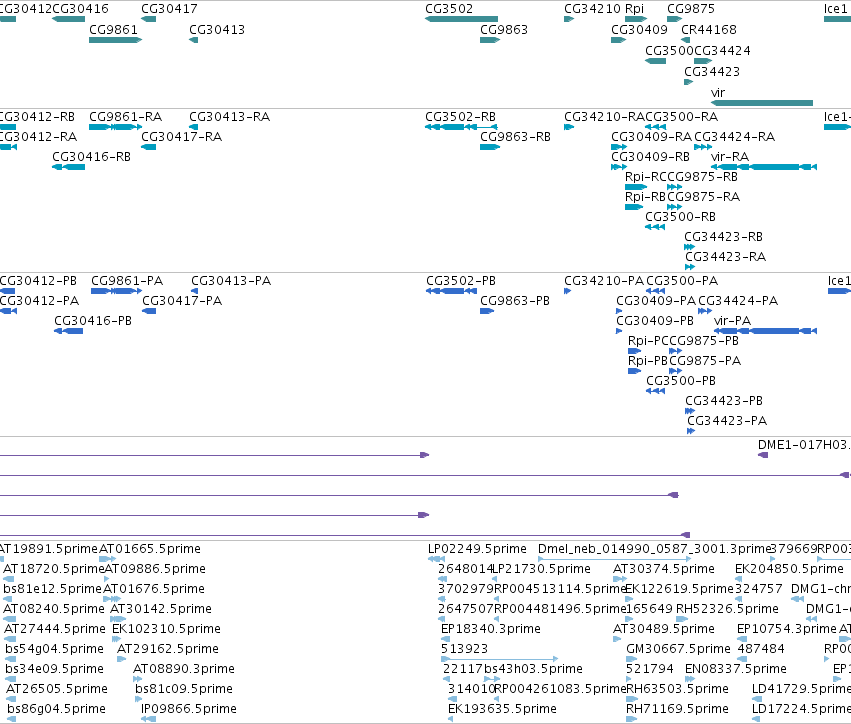
Task: Select transcript CG30409-RB label
Action: [650, 156]
